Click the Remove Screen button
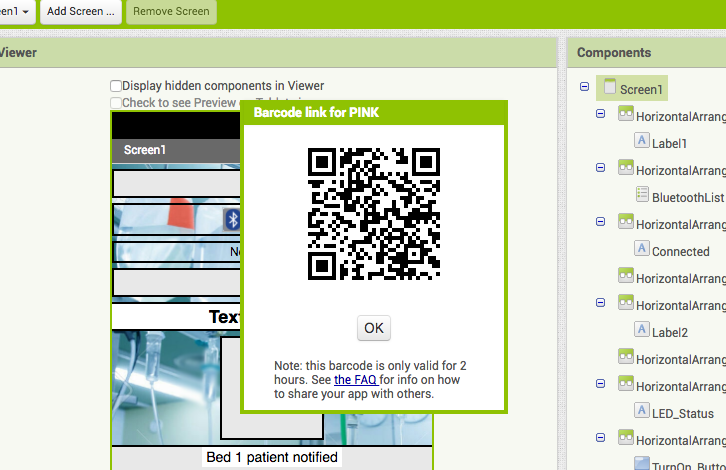This screenshot has width=726, height=470. [x=171, y=11]
